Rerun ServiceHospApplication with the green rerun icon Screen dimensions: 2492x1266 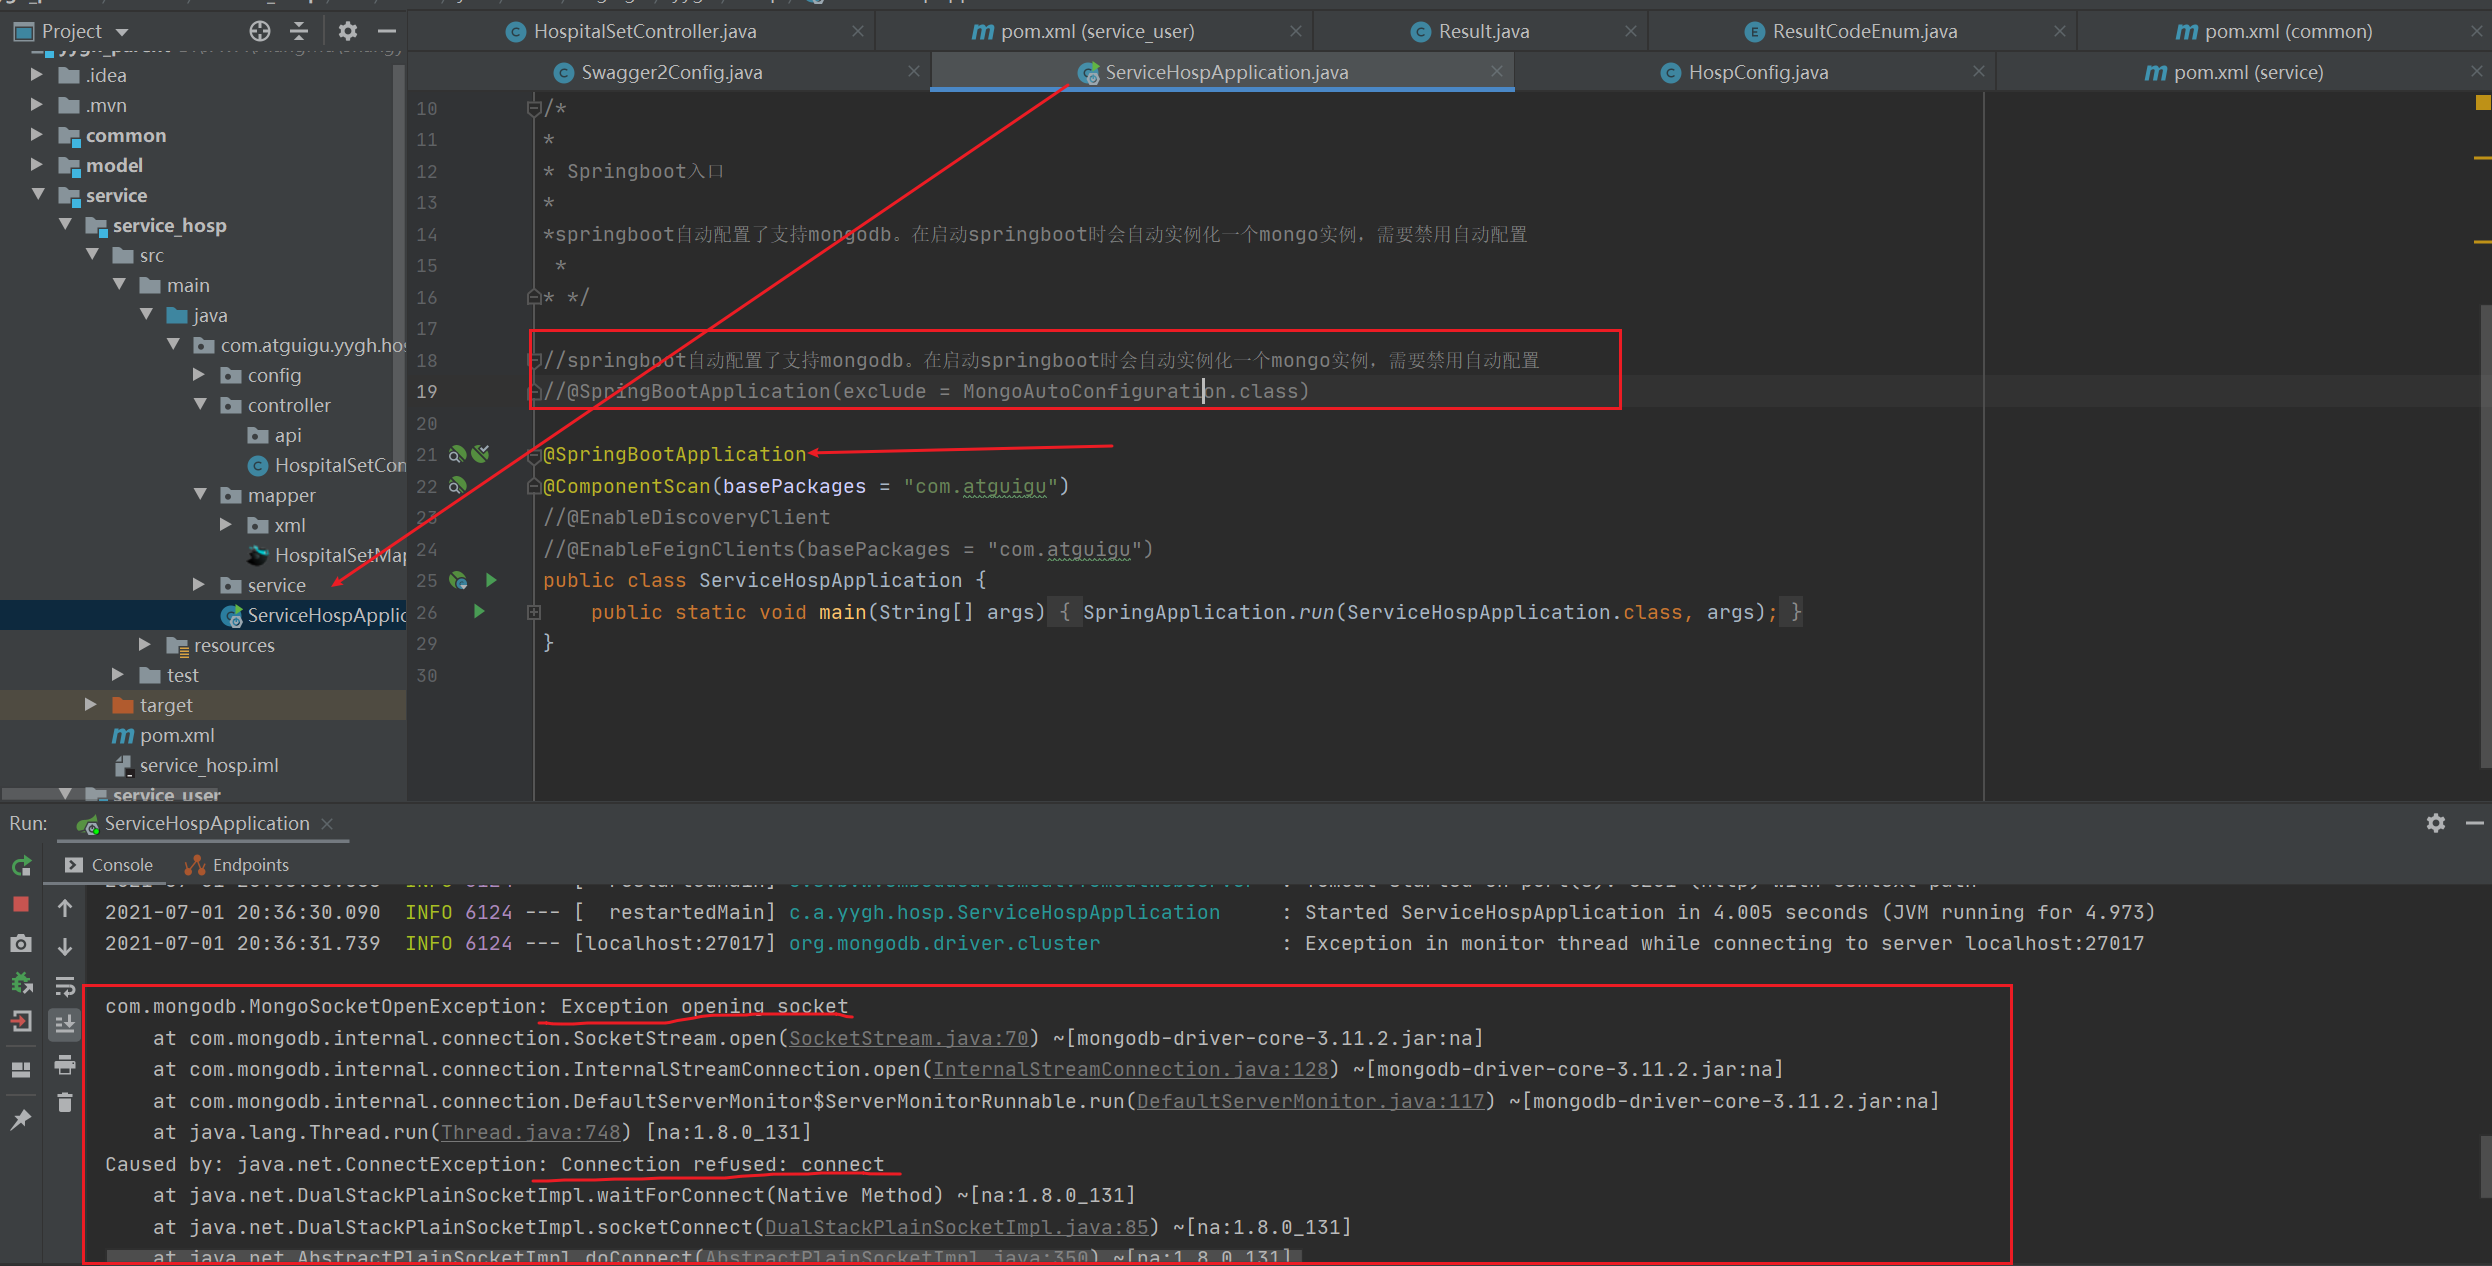pyautogui.click(x=21, y=866)
